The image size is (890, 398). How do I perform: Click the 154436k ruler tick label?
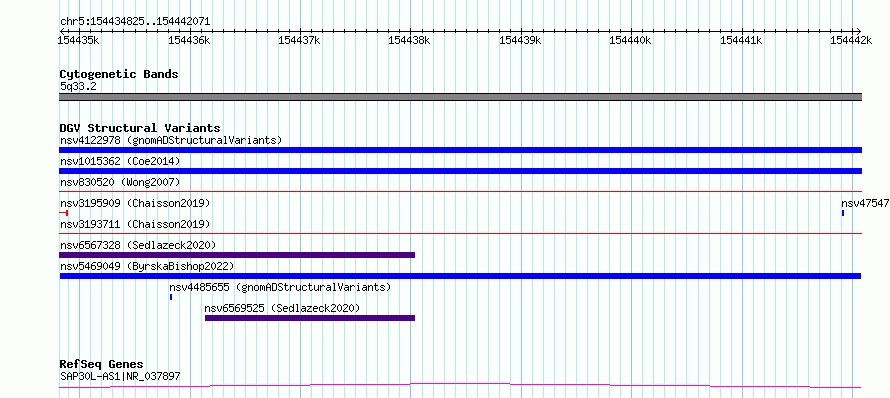189,40
